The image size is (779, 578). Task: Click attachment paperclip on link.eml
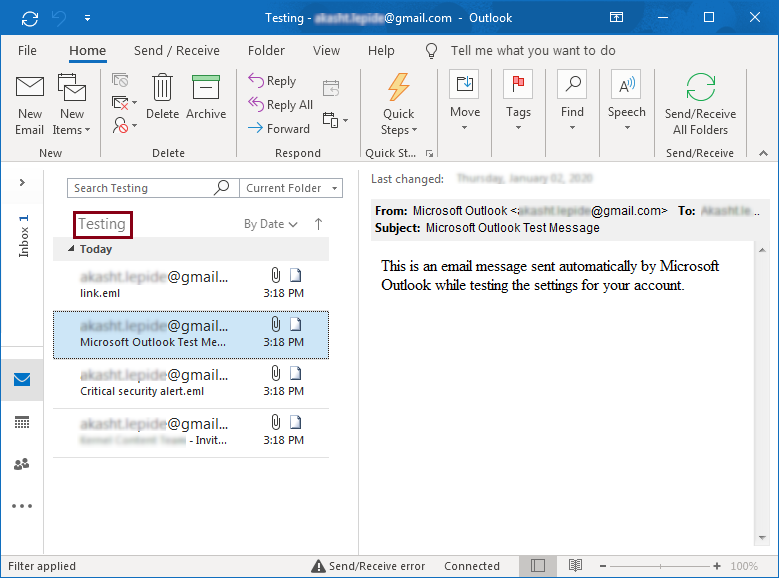[x=276, y=275]
